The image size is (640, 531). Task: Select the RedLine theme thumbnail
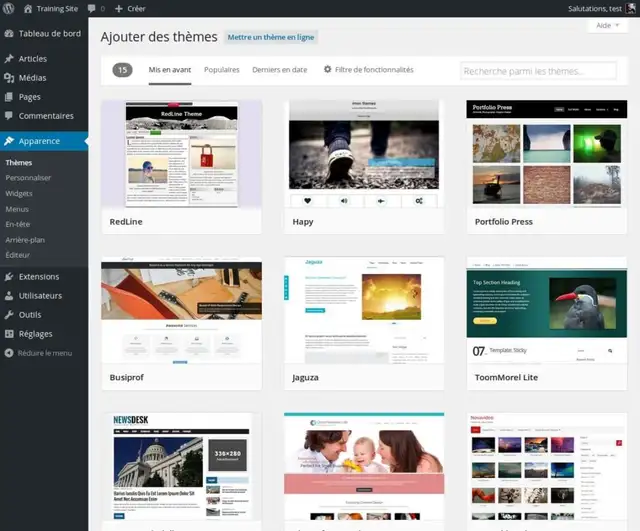tap(182, 154)
